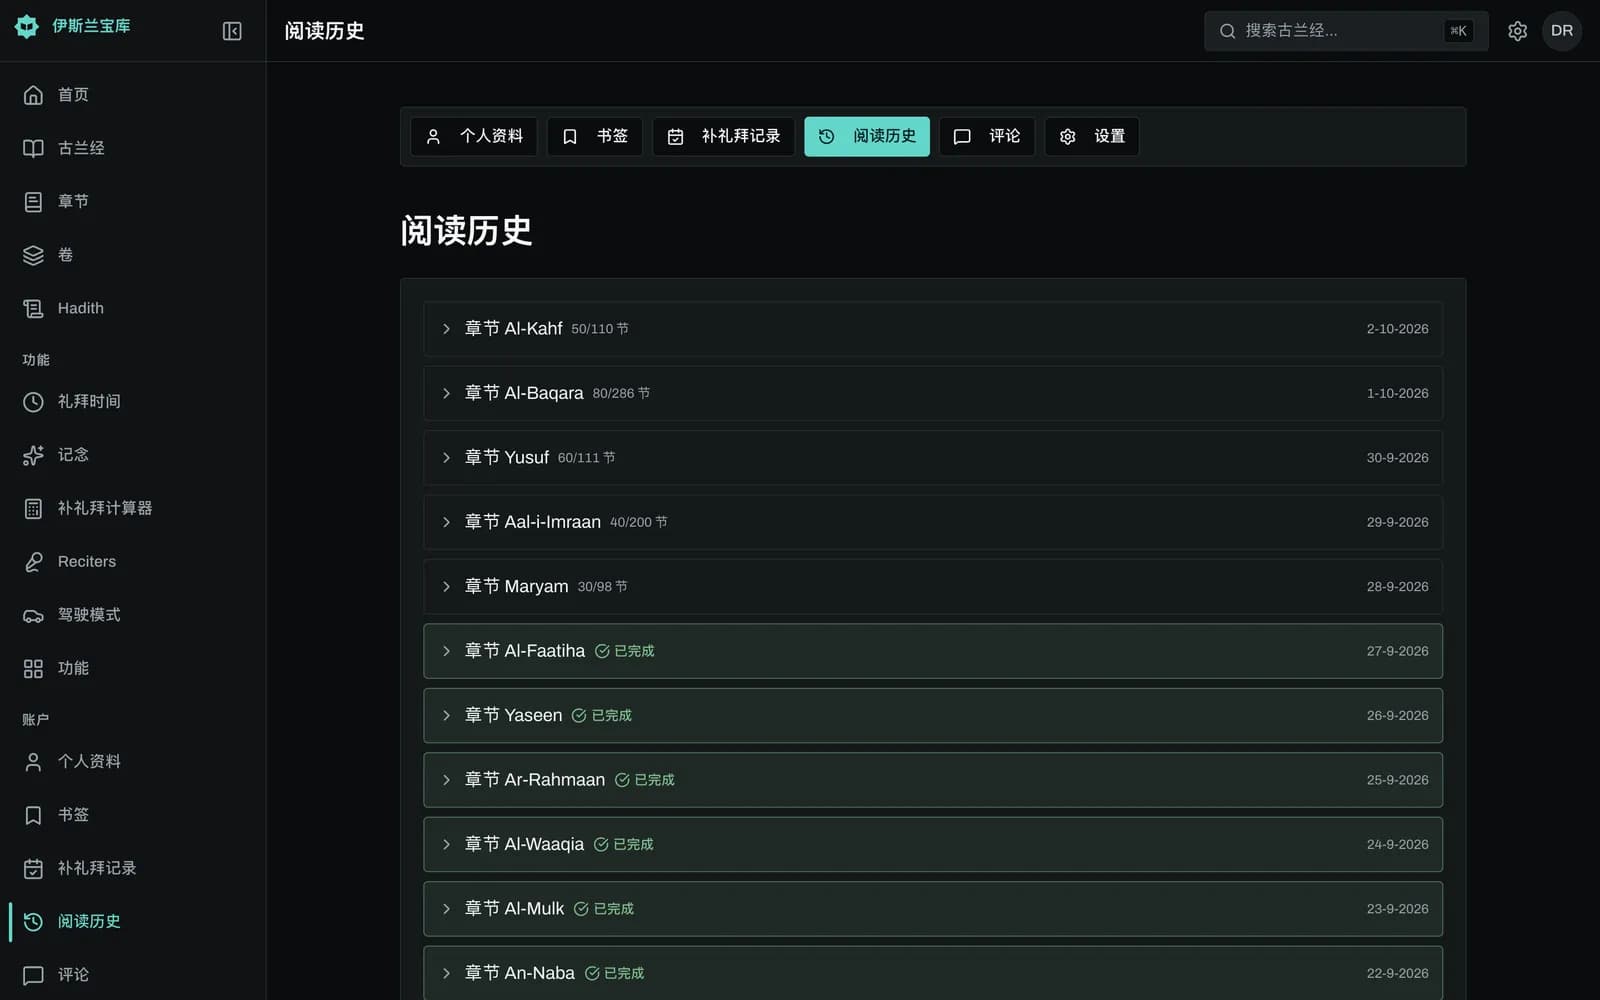Switch to the 补礼拜记录 tab

[723, 136]
